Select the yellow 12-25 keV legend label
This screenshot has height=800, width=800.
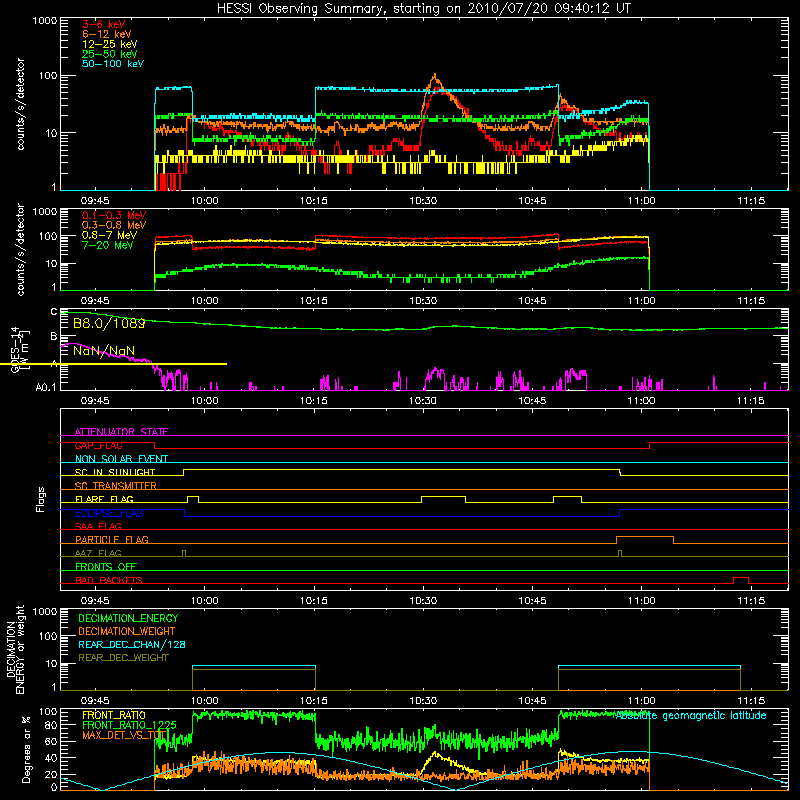point(110,44)
